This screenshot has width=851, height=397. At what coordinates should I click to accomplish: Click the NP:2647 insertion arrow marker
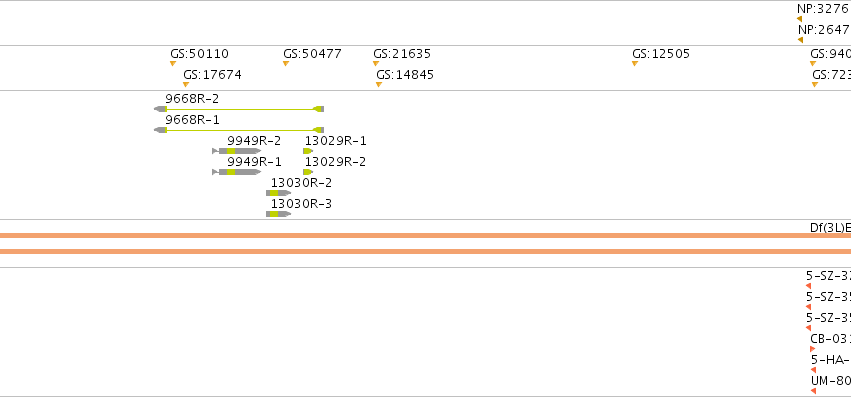801,40
